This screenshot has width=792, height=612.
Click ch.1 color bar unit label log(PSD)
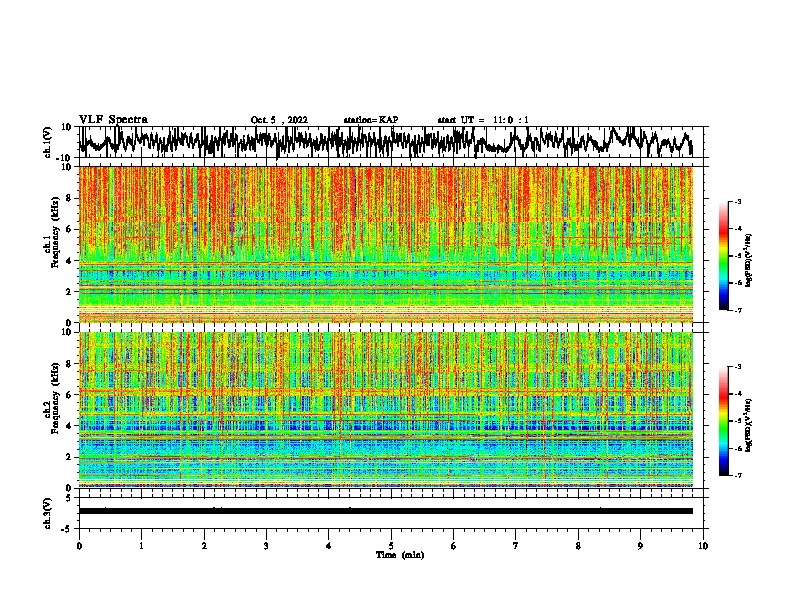(749, 261)
